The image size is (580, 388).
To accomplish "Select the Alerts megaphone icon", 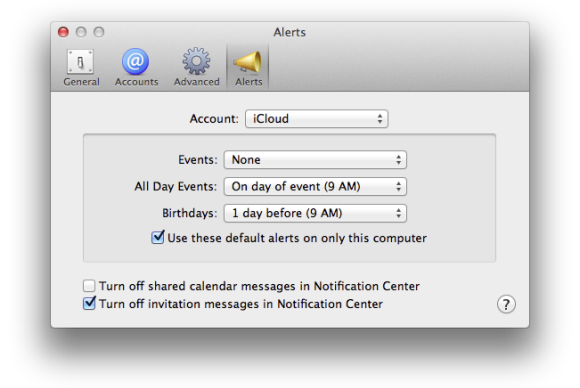I will 248,62.
